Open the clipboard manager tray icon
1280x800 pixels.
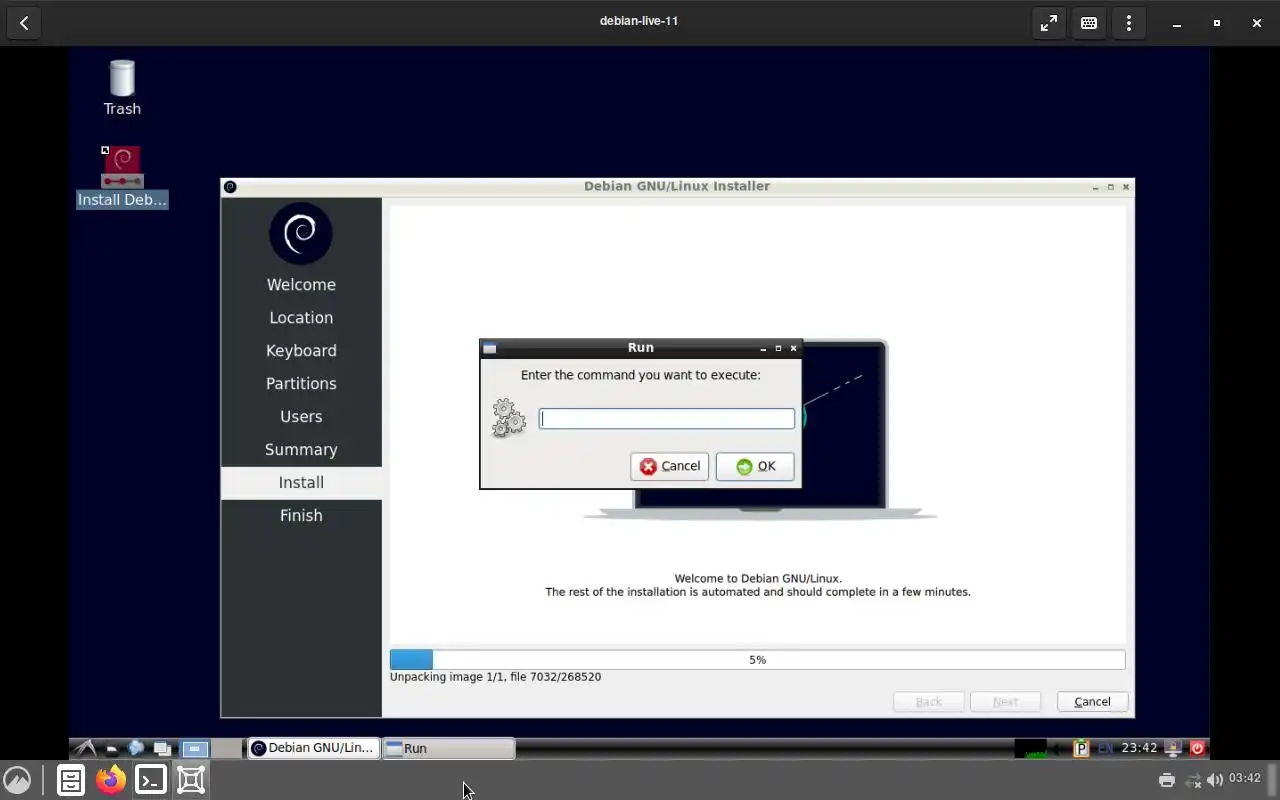click(1081, 748)
